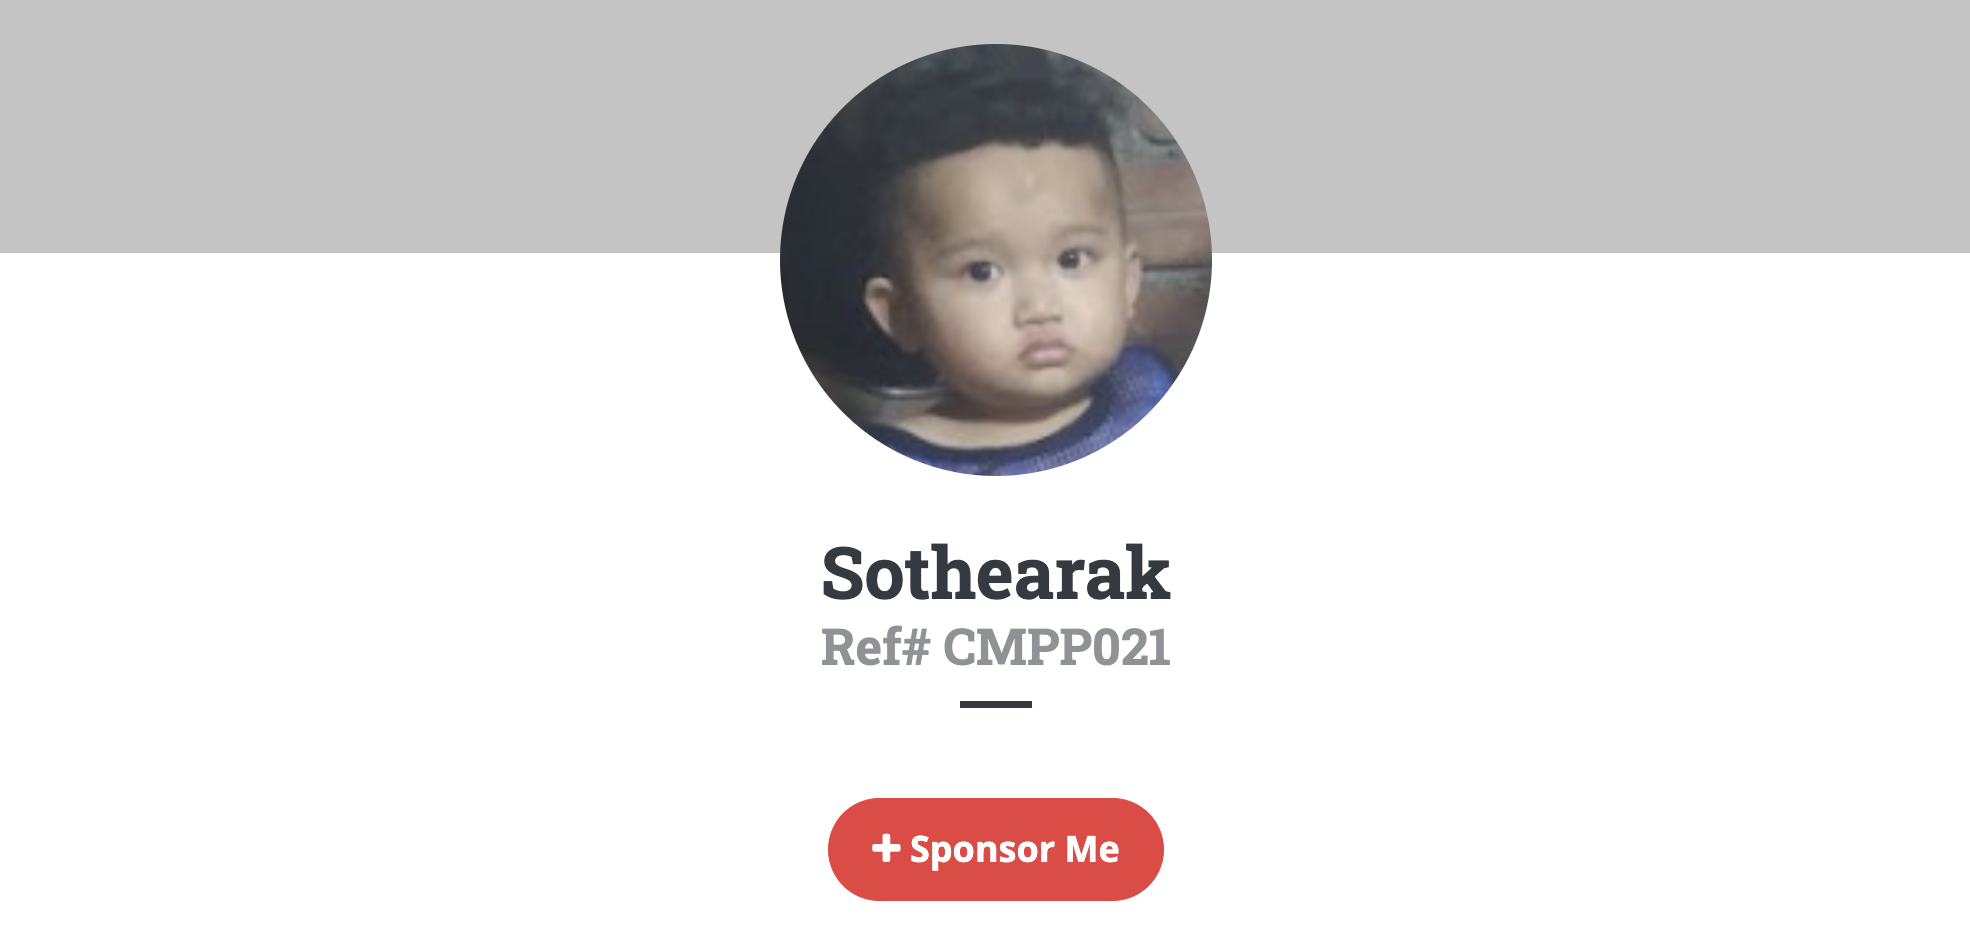Select the CMPP021 code in the reference line
The width and height of the screenshot is (1970, 946).
[1057, 647]
